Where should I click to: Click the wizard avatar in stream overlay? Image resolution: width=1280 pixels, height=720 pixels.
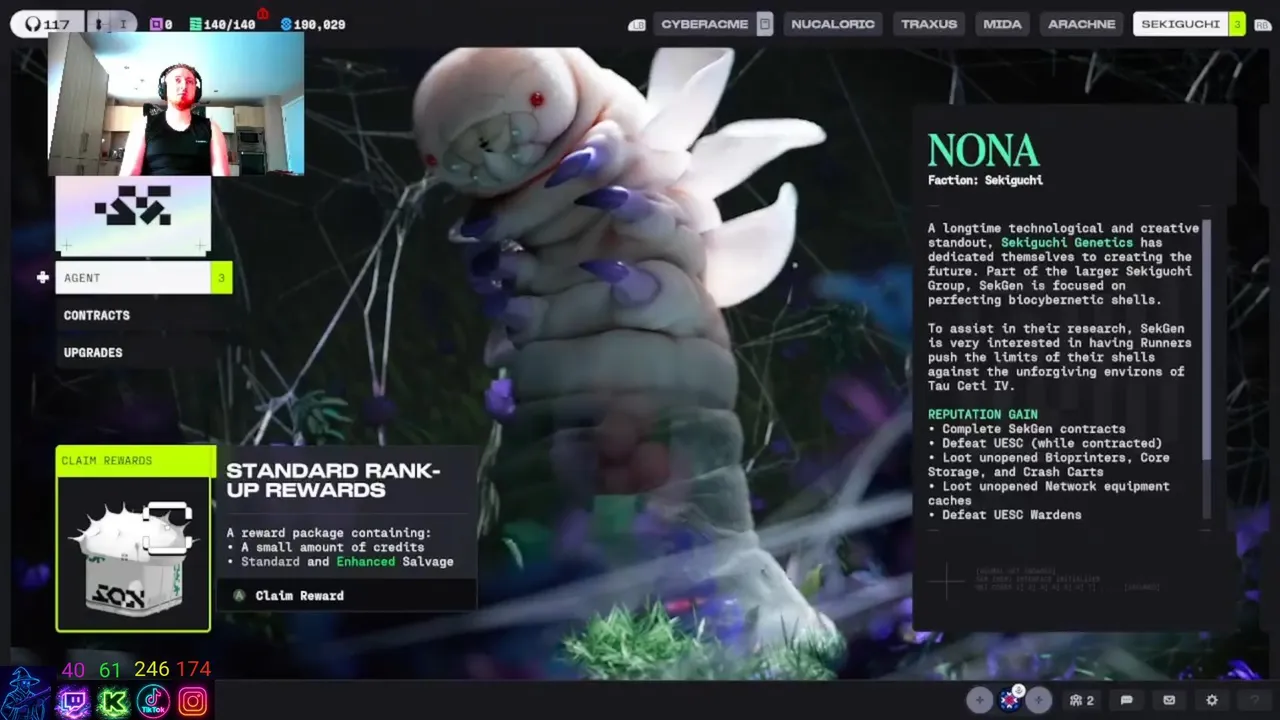pos(25,694)
